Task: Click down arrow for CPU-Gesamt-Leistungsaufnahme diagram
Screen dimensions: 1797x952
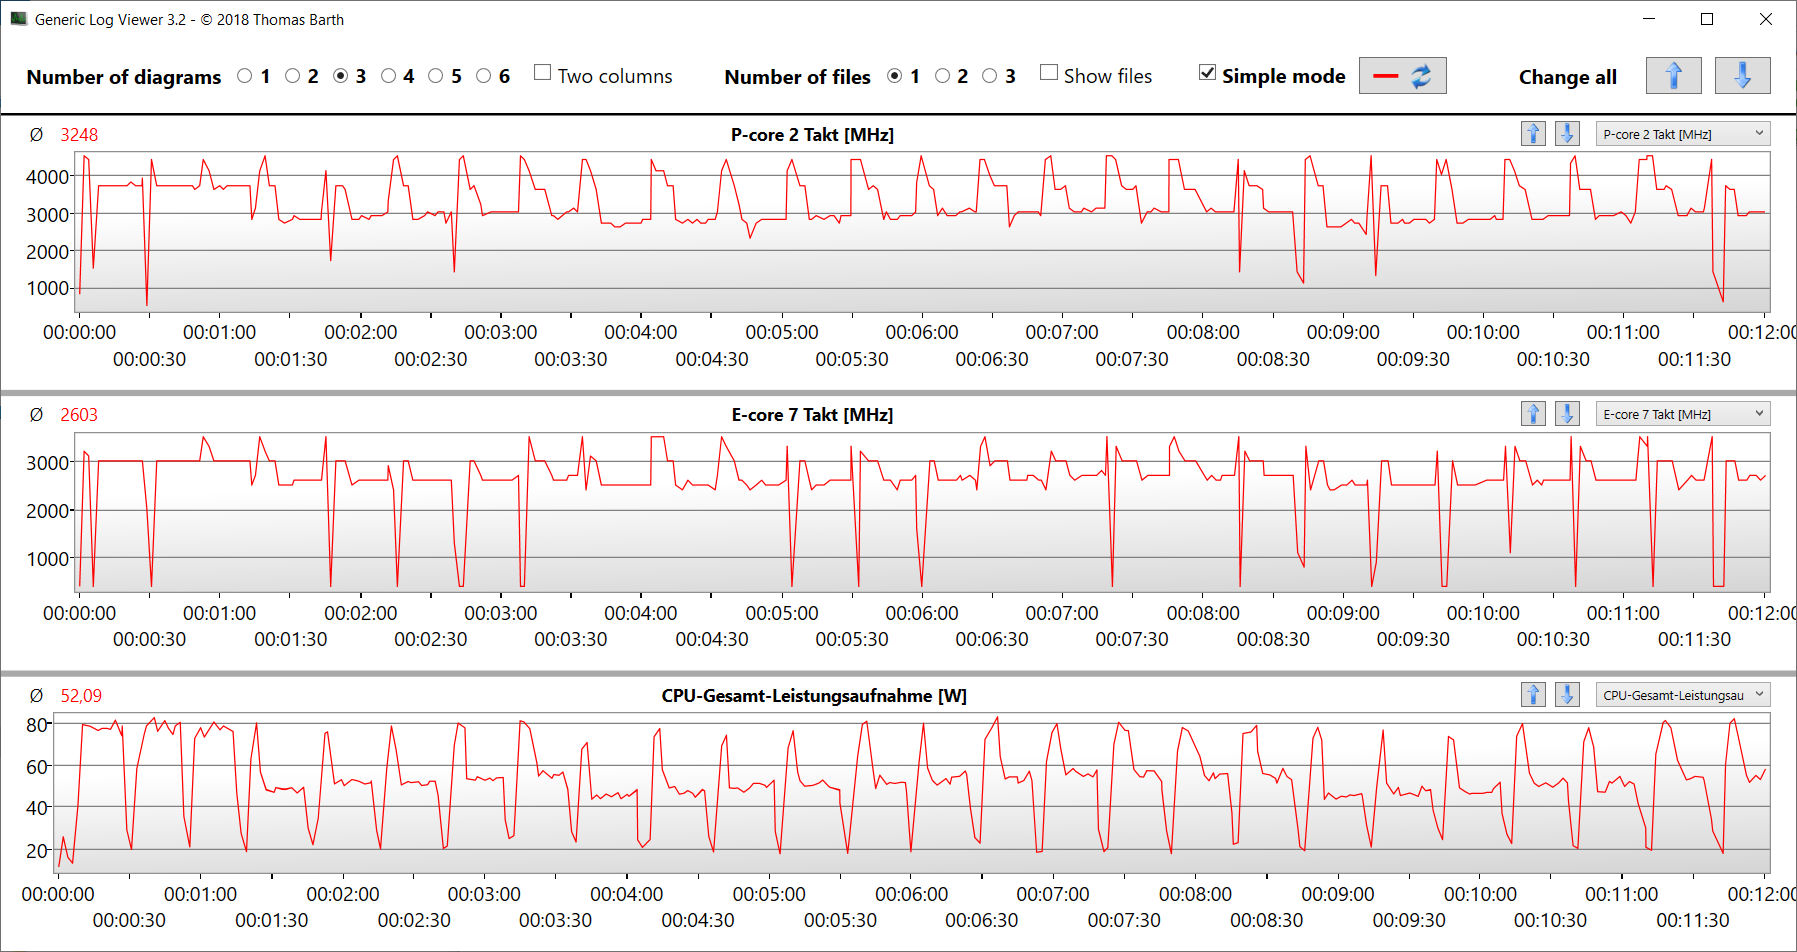Action: pos(1567,695)
